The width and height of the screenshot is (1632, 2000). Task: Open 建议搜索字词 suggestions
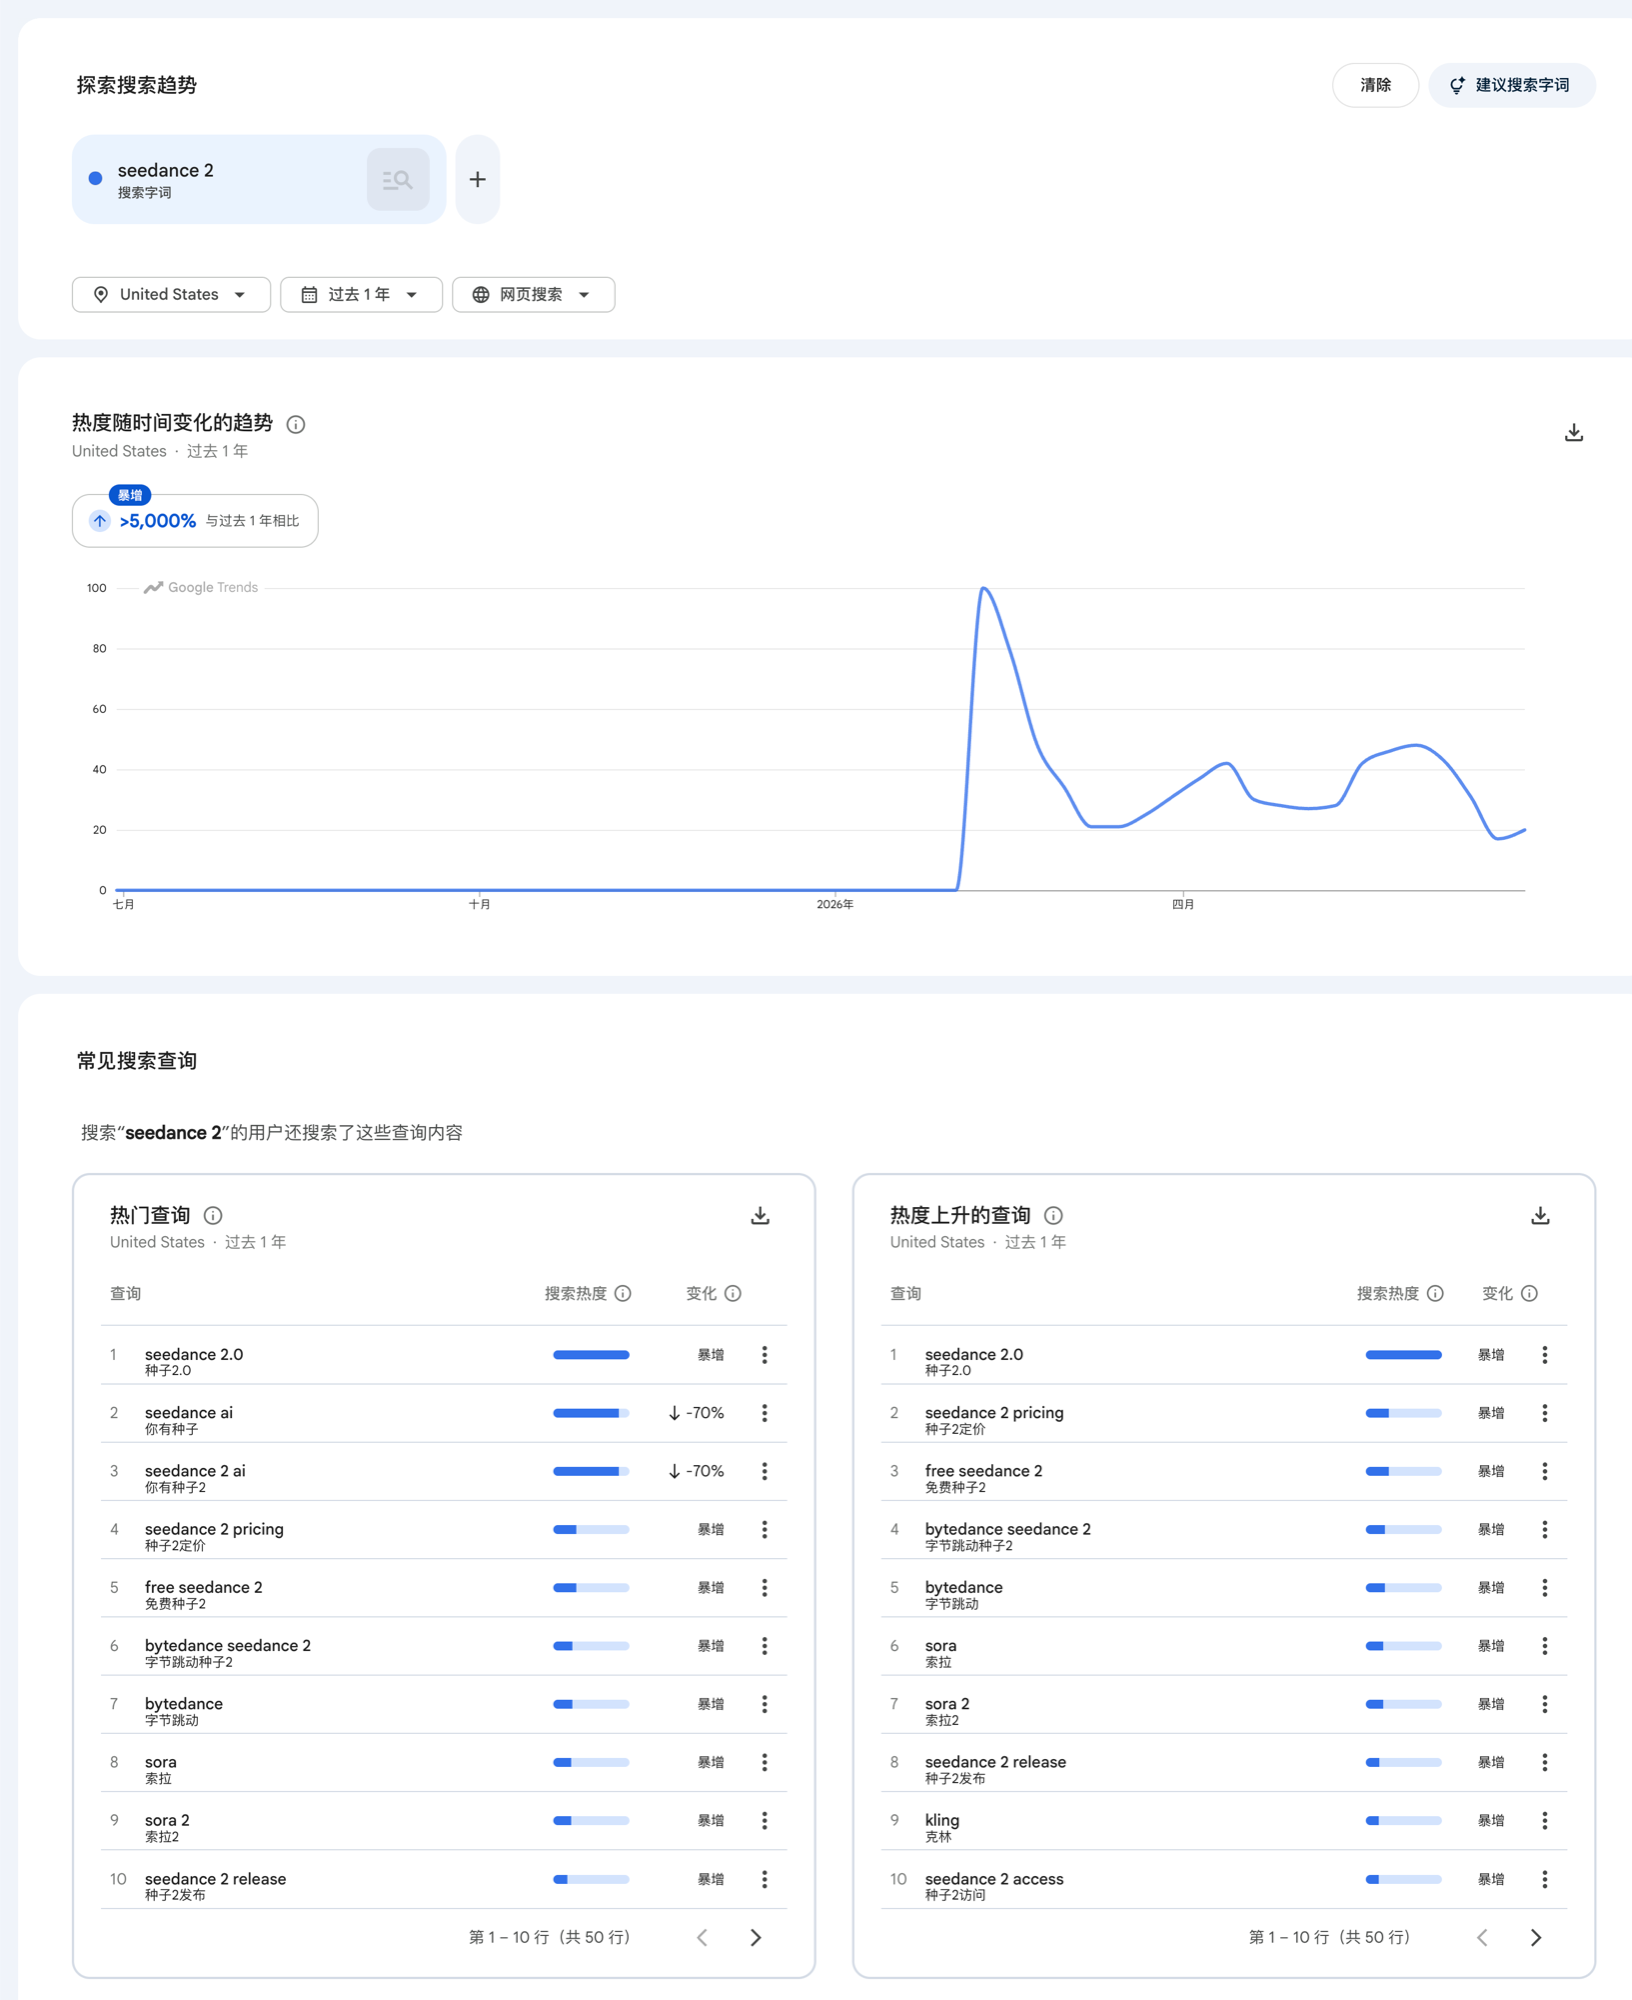pos(1511,85)
